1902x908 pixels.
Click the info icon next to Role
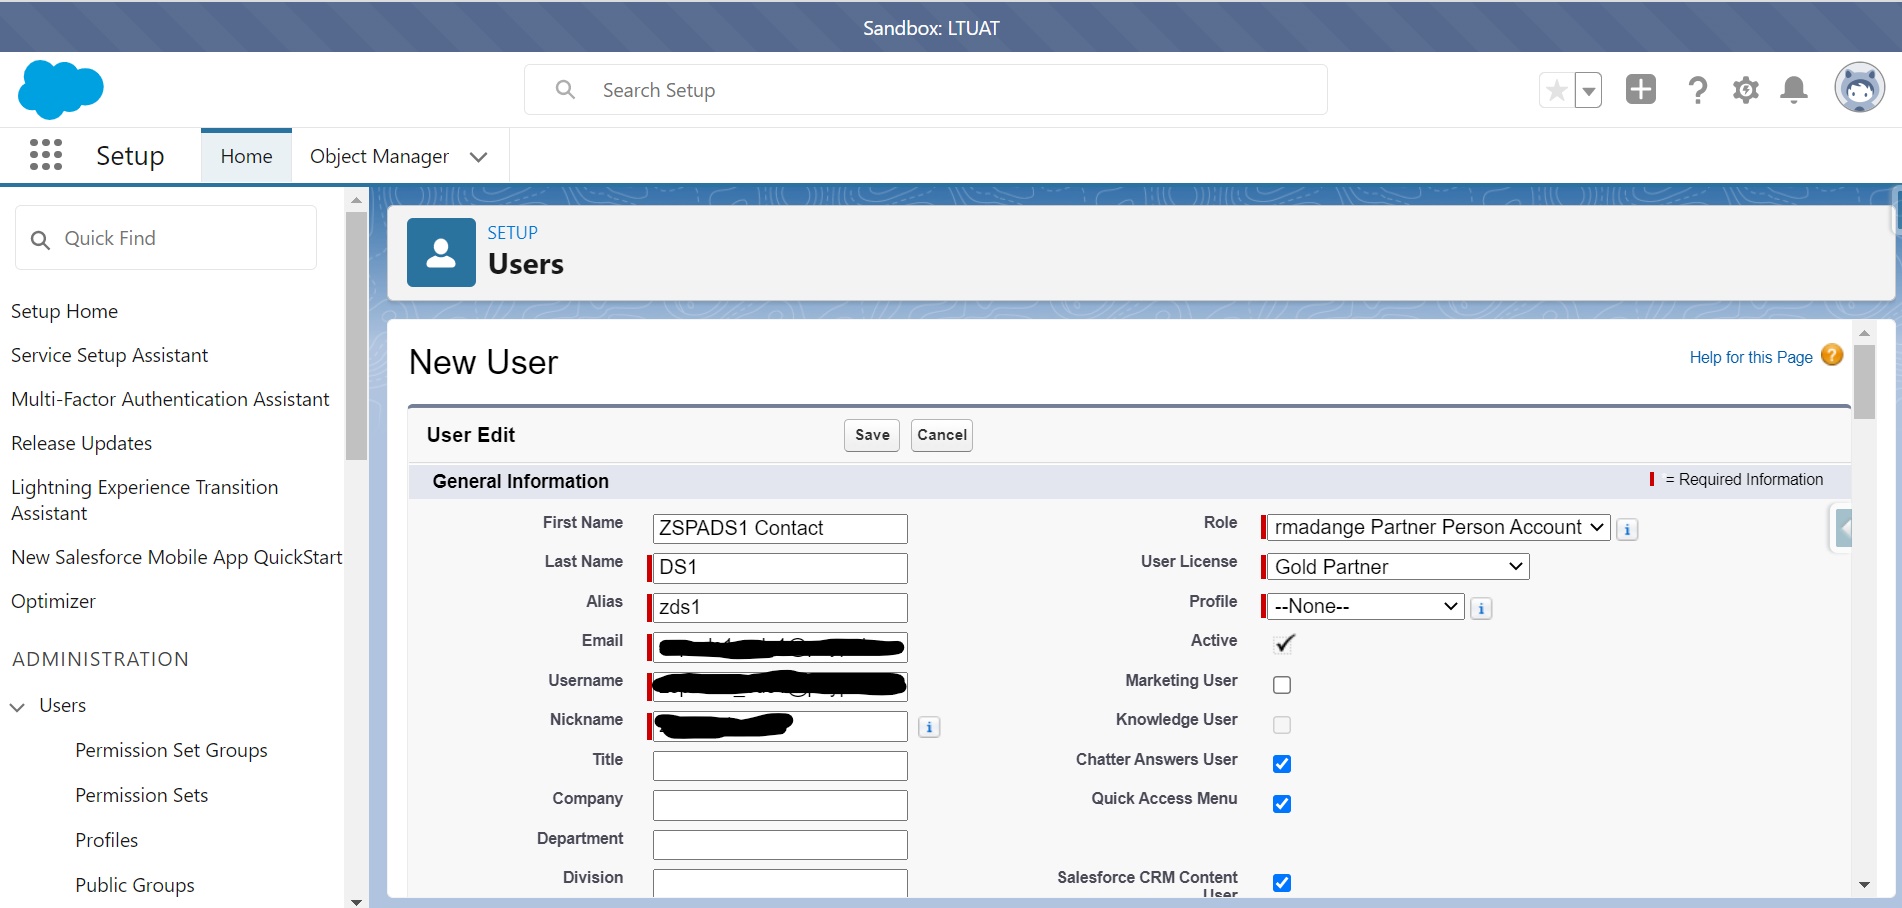coord(1628,529)
